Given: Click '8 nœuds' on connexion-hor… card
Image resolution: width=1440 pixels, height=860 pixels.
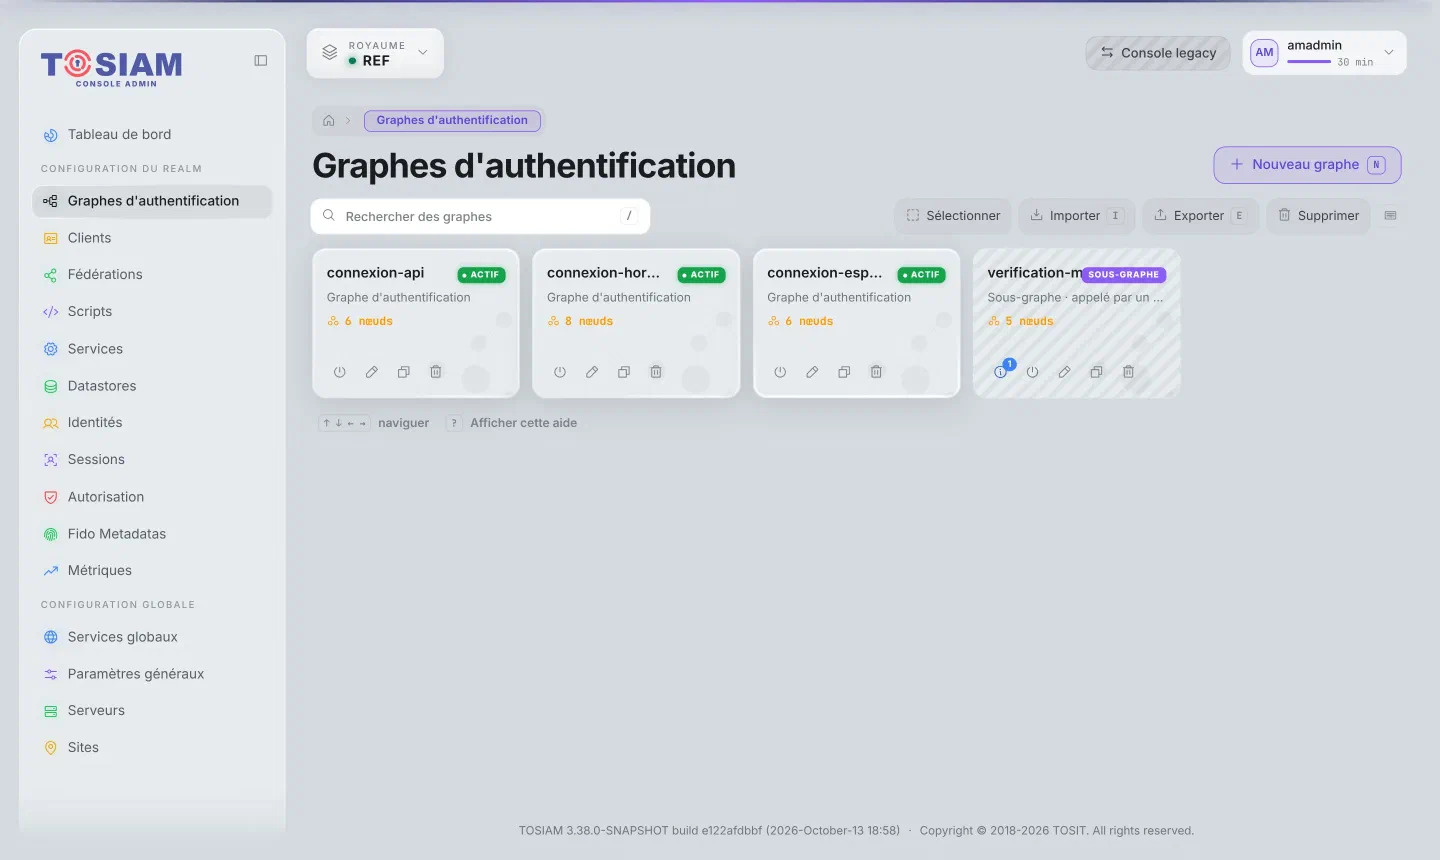Looking at the screenshot, I should point(581,322).
